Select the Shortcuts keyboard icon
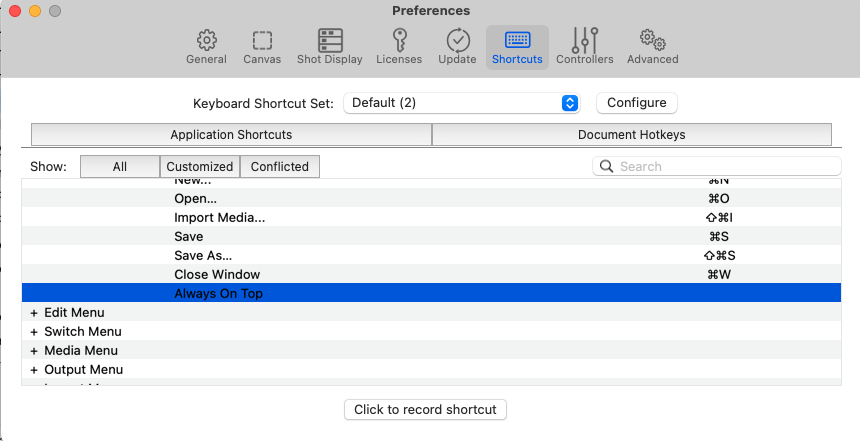860x441 pixels. (x=517, y=40)
